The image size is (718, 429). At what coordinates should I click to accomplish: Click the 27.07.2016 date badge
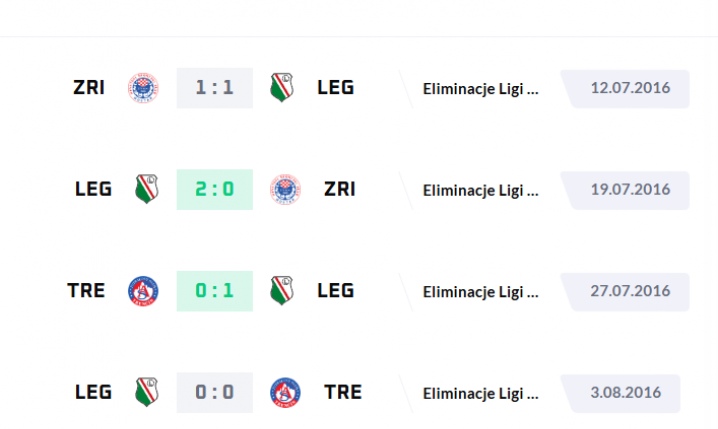coord(626,292)
